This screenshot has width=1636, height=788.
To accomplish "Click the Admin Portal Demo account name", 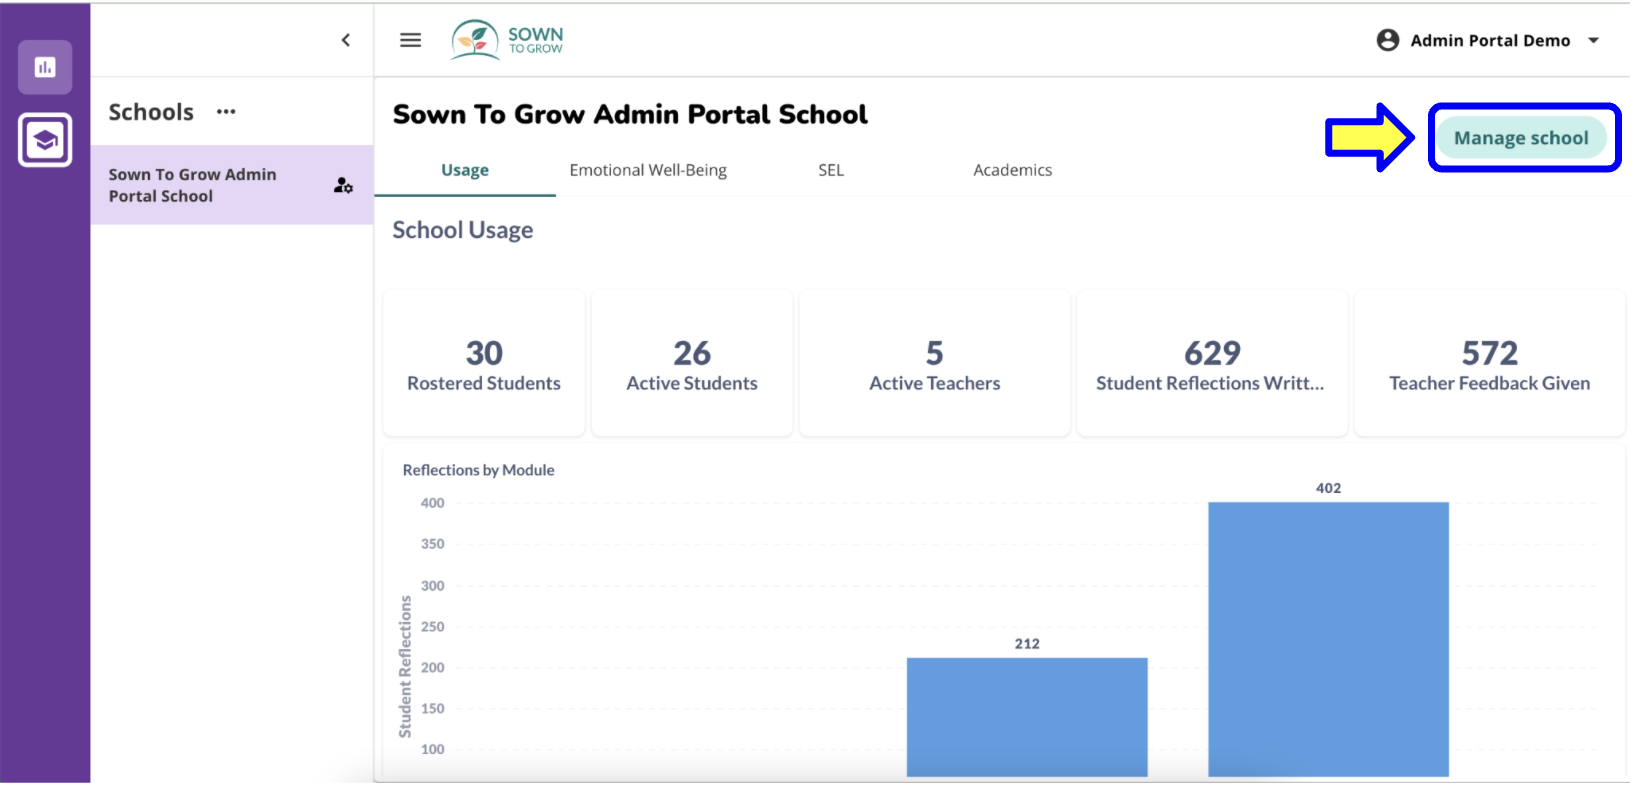I will point(1490,41).
